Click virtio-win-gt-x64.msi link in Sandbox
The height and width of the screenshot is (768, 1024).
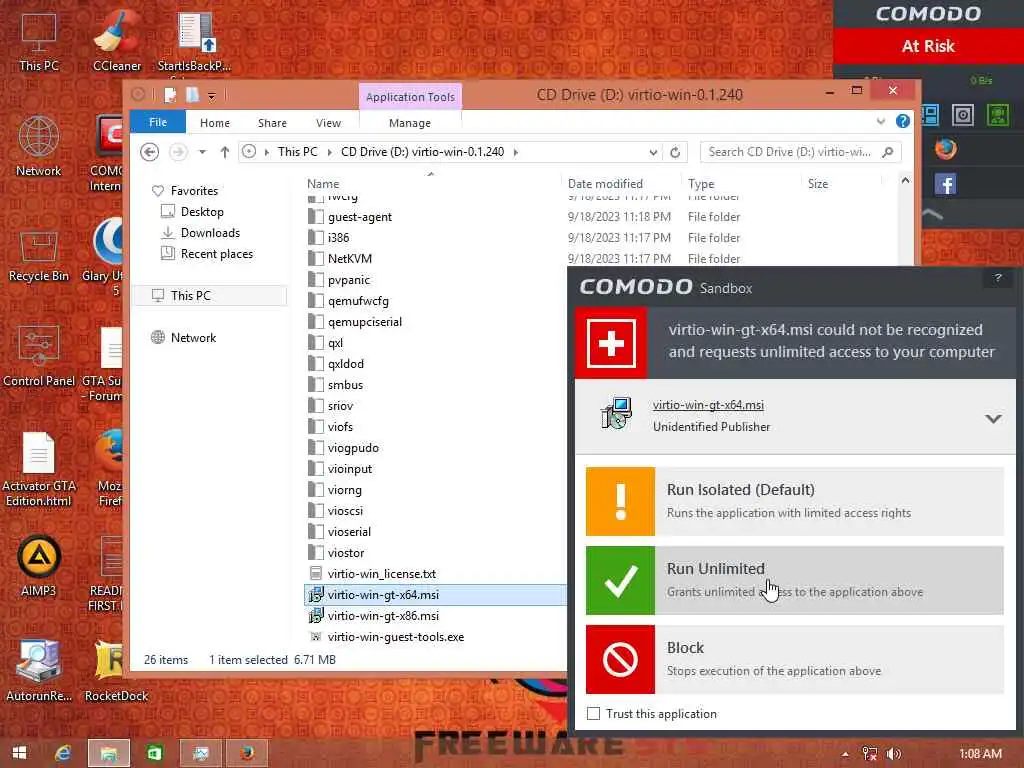tap(708, 405)
